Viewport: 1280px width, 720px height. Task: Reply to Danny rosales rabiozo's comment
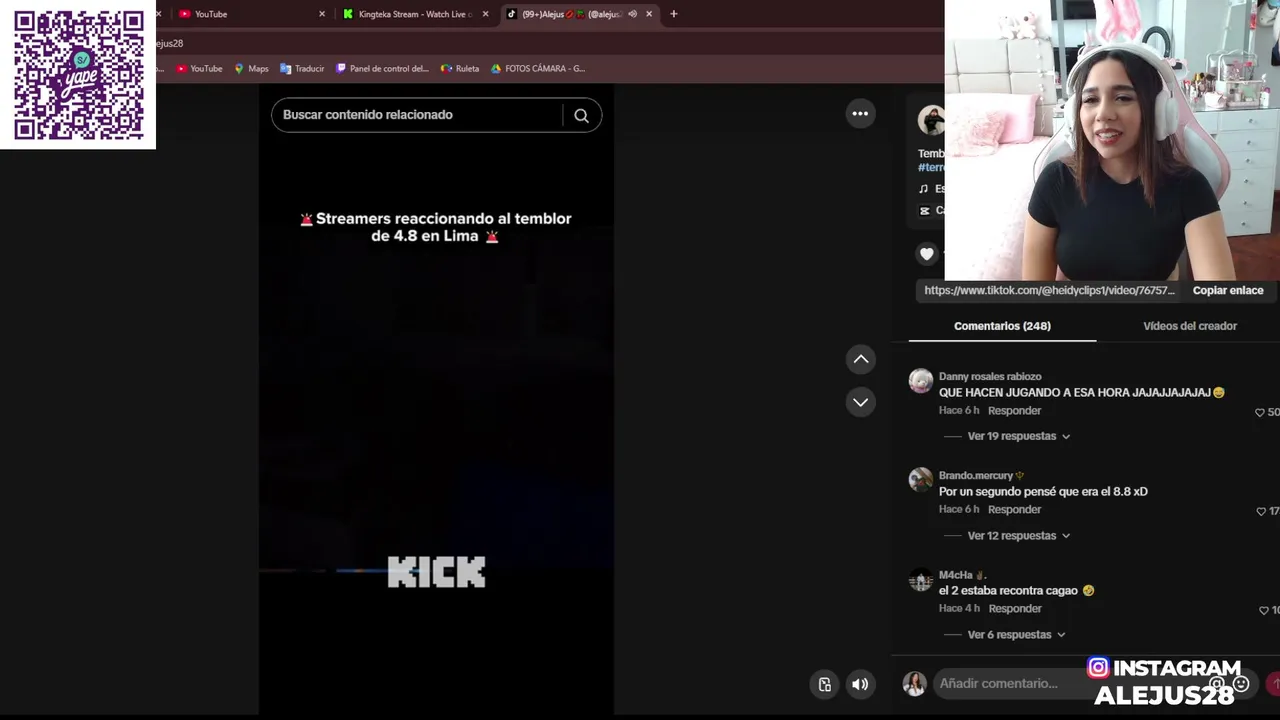coord(1014,411)
